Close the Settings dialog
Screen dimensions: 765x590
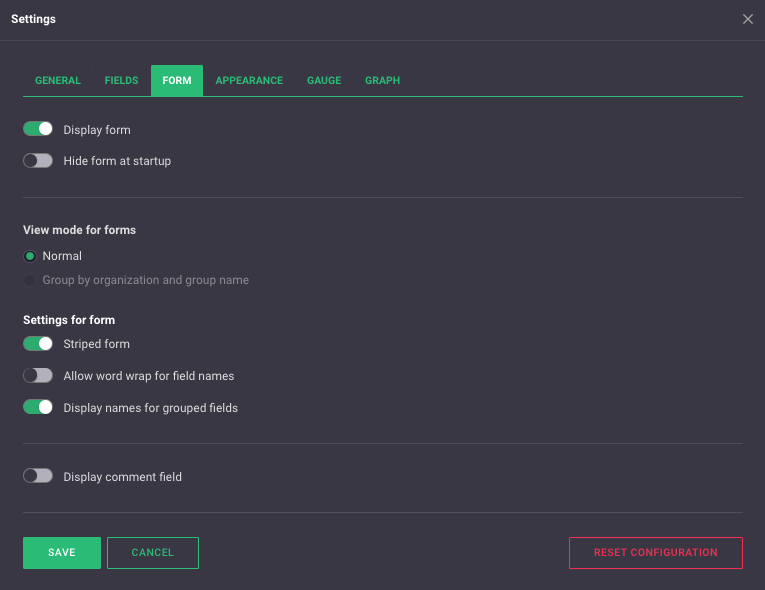coord(748,19)
